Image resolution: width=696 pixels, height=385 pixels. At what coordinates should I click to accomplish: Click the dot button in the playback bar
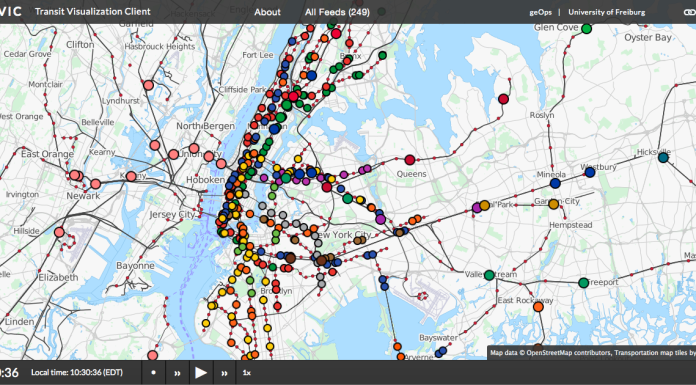[x=154, y=373]
